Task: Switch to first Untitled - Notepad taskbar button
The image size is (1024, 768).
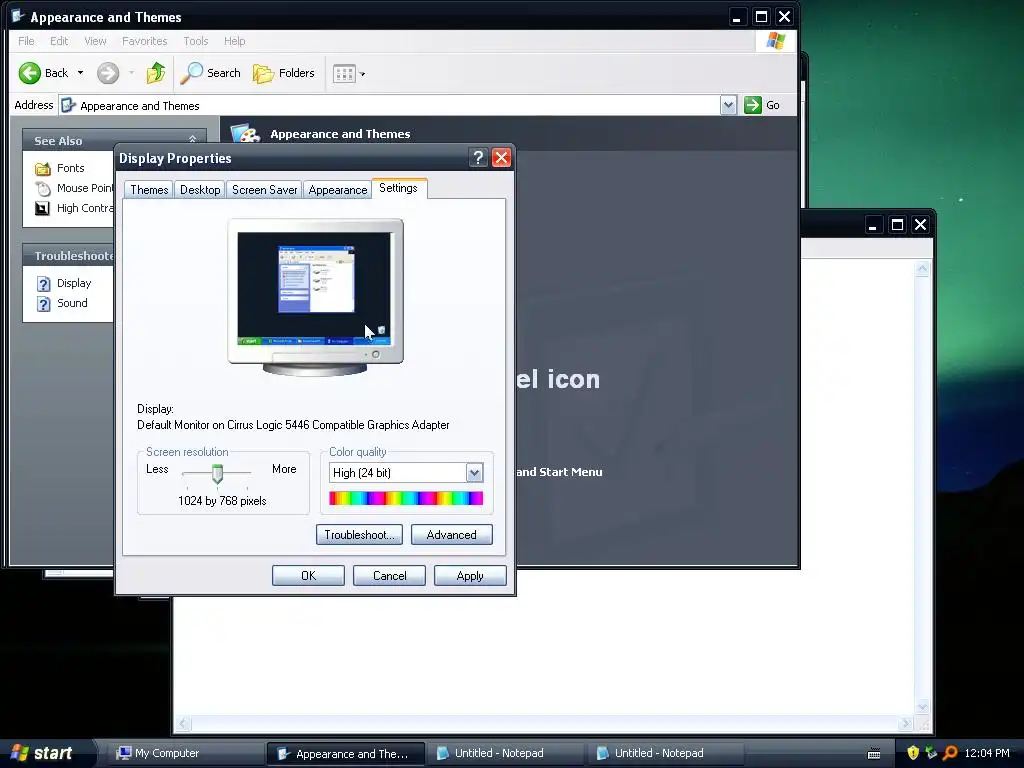Action: [504, 753]
